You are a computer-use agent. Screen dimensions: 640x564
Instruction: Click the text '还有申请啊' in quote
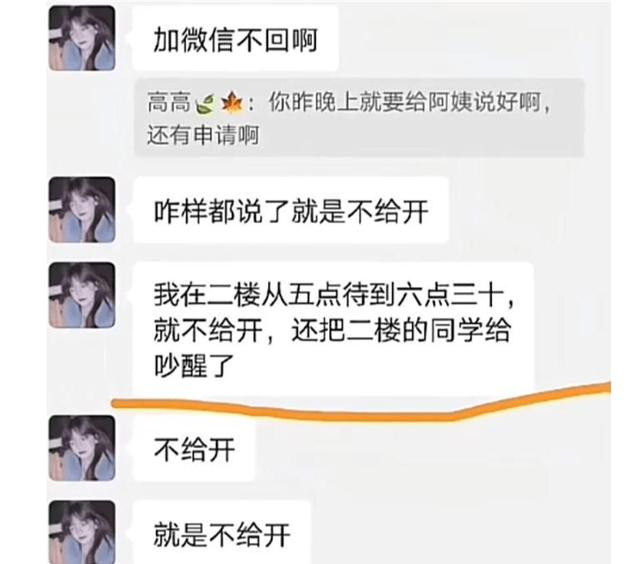(x=203, y=135)
